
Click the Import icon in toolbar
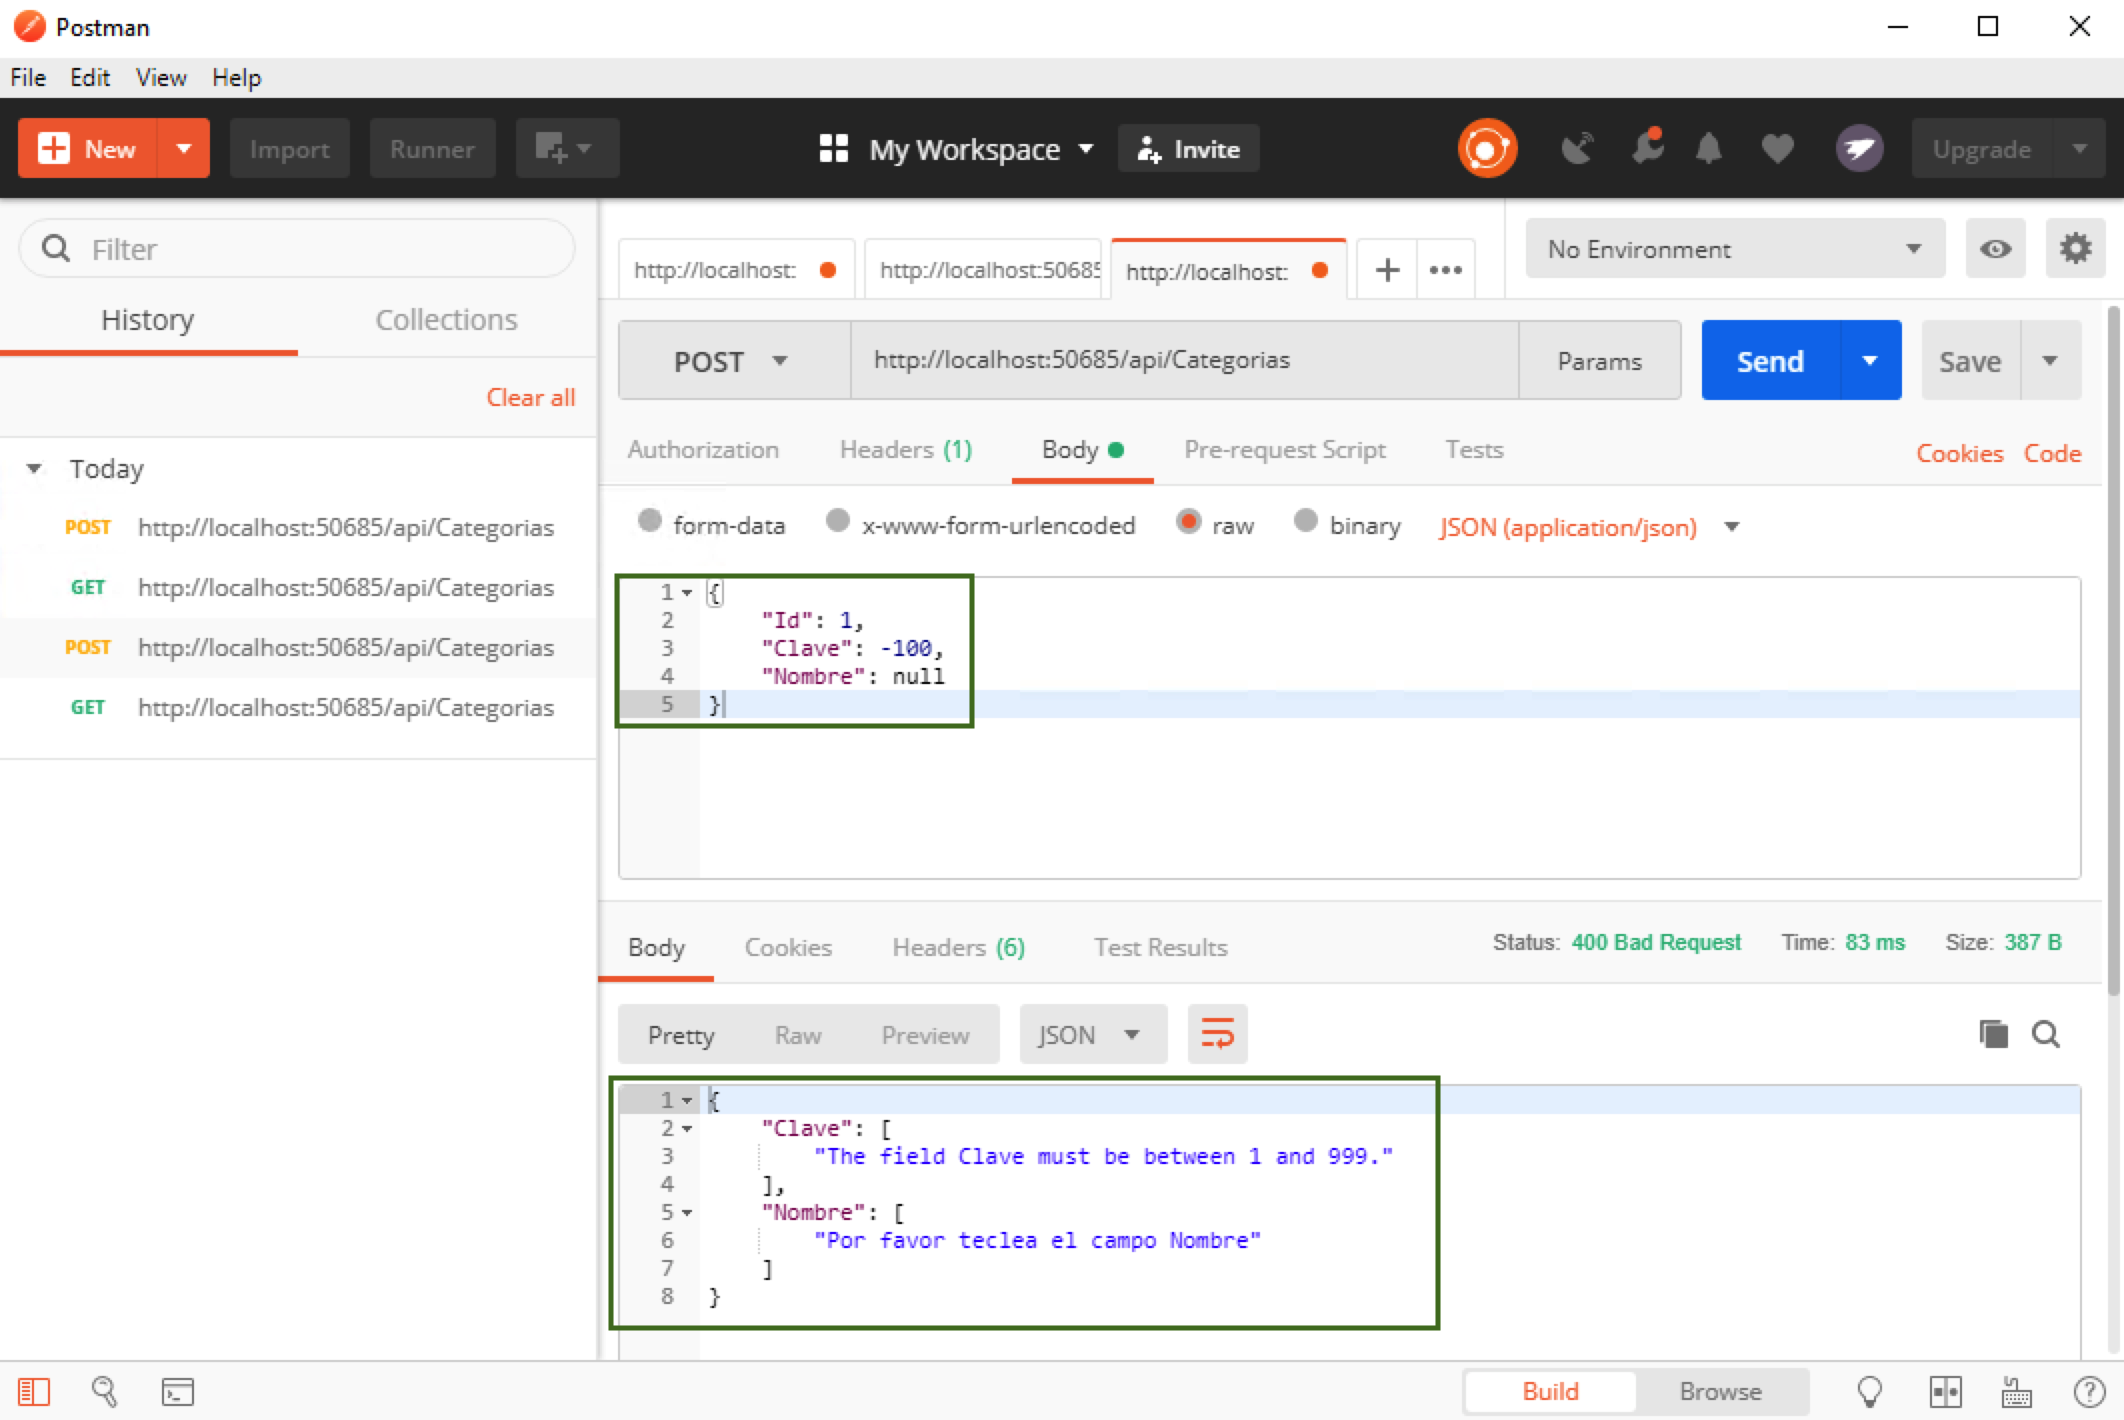[x=288, y=149]
